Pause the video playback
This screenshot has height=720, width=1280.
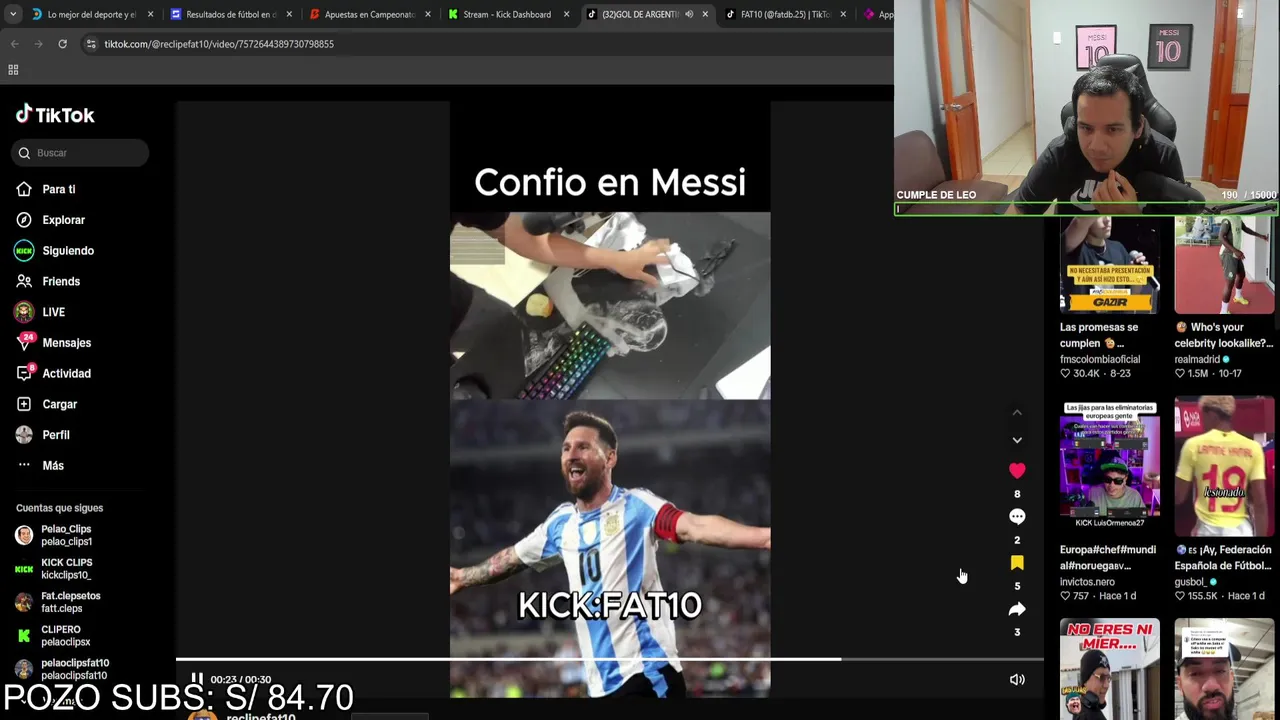(197, 679)
